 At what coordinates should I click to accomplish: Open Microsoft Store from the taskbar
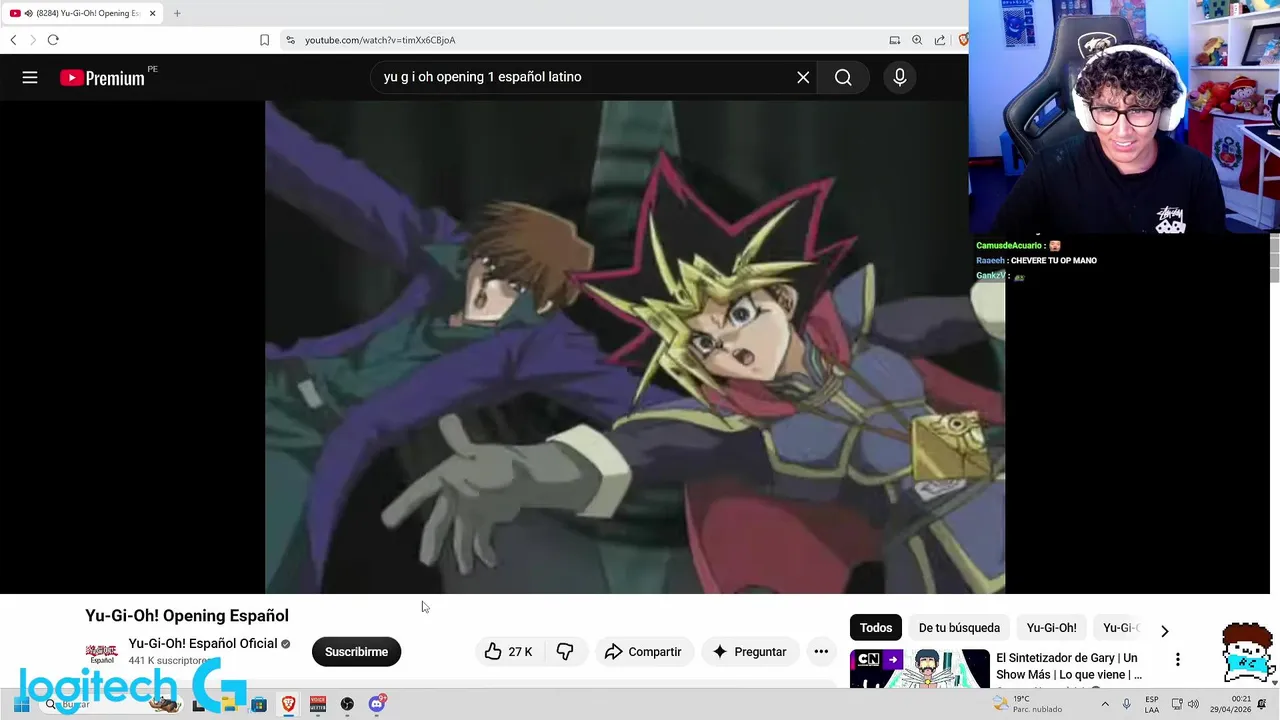coord(259,704)
